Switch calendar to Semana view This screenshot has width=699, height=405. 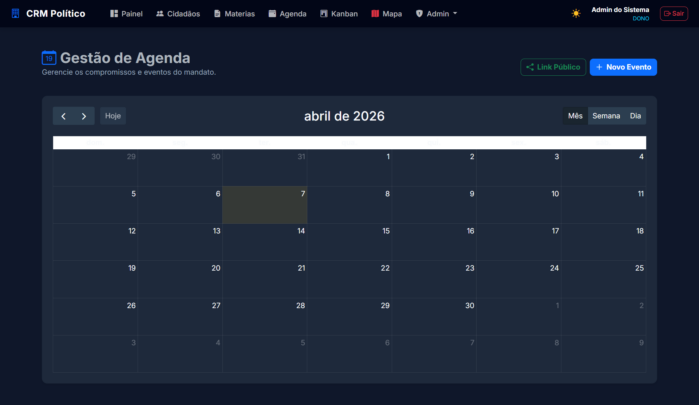(x=606, y=116)
